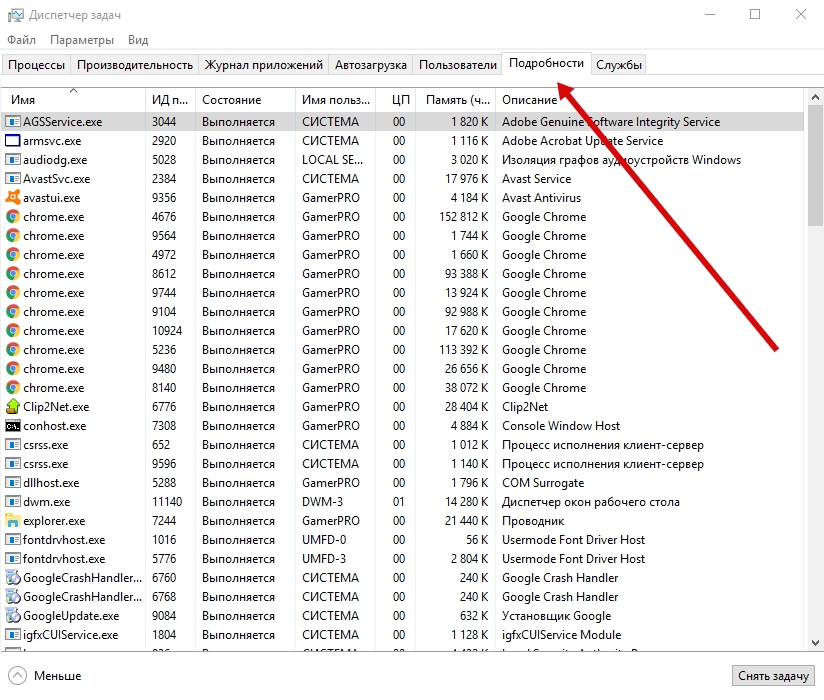Open the Журнал приложений tab
The width and height of the screenshot is (824, 700).
click(x=263, y=65)
